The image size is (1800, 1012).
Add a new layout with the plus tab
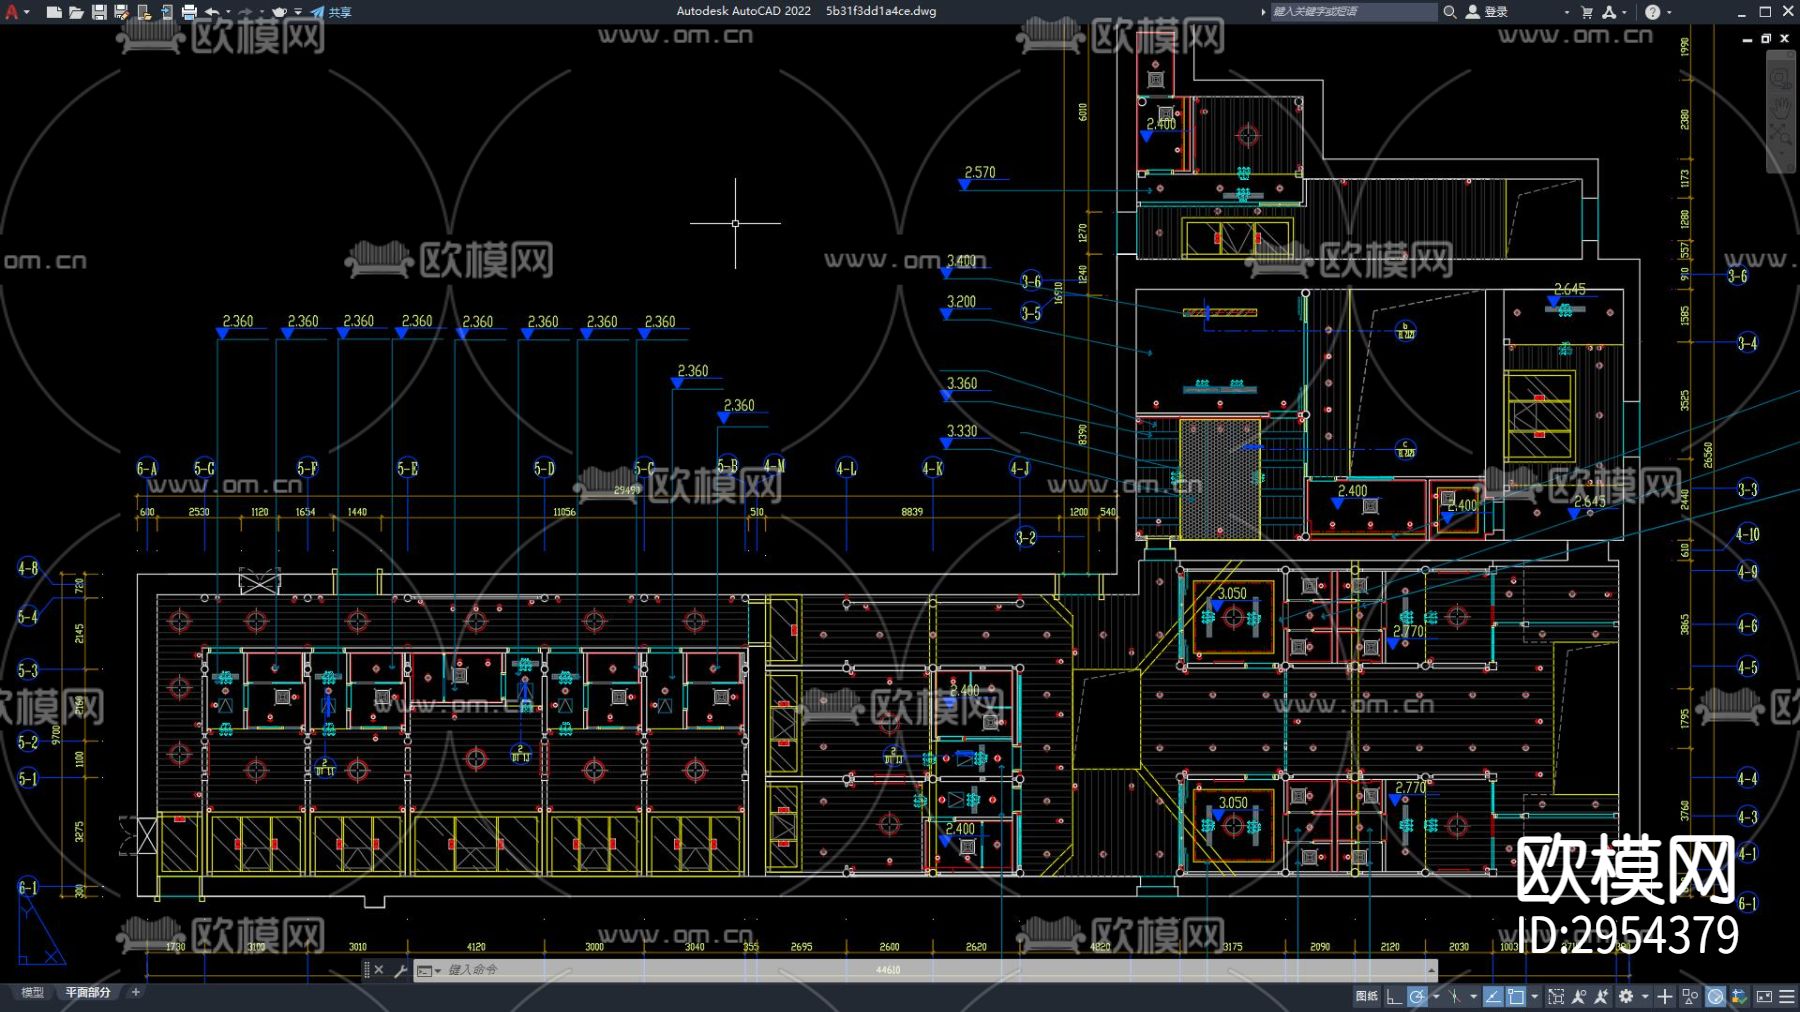pos(136,993)
